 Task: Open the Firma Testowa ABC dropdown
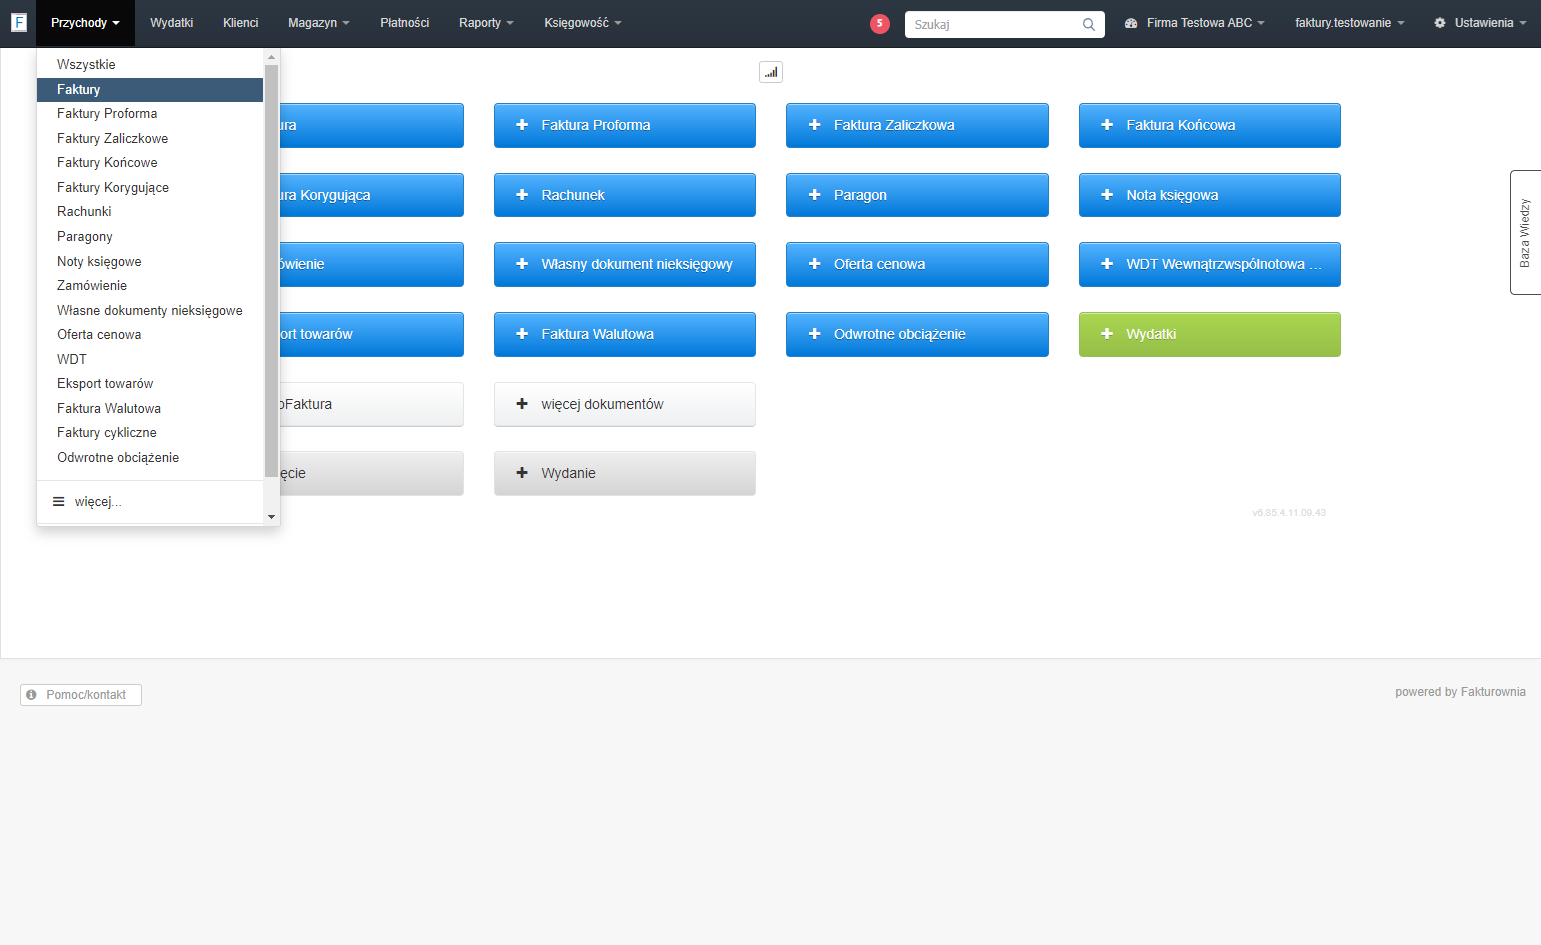pyautogui.click(x=1195, y=23)
